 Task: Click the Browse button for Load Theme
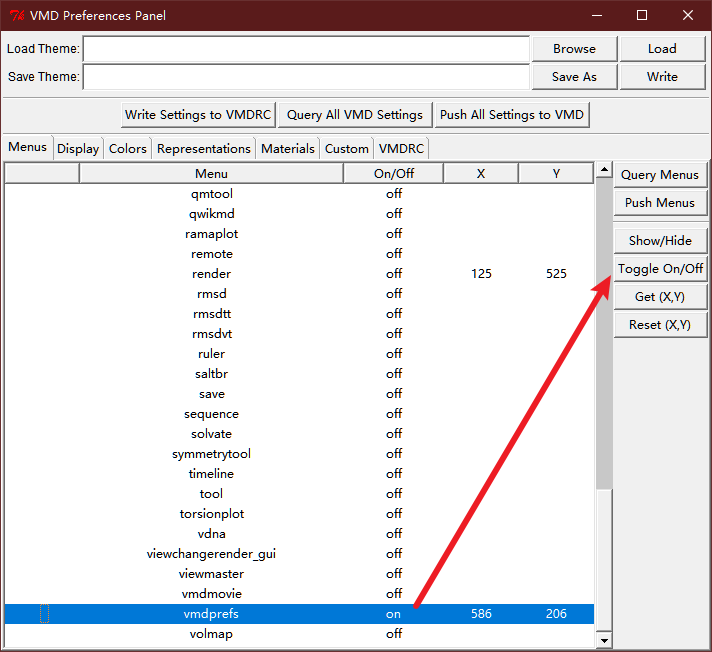coord(574,49)
